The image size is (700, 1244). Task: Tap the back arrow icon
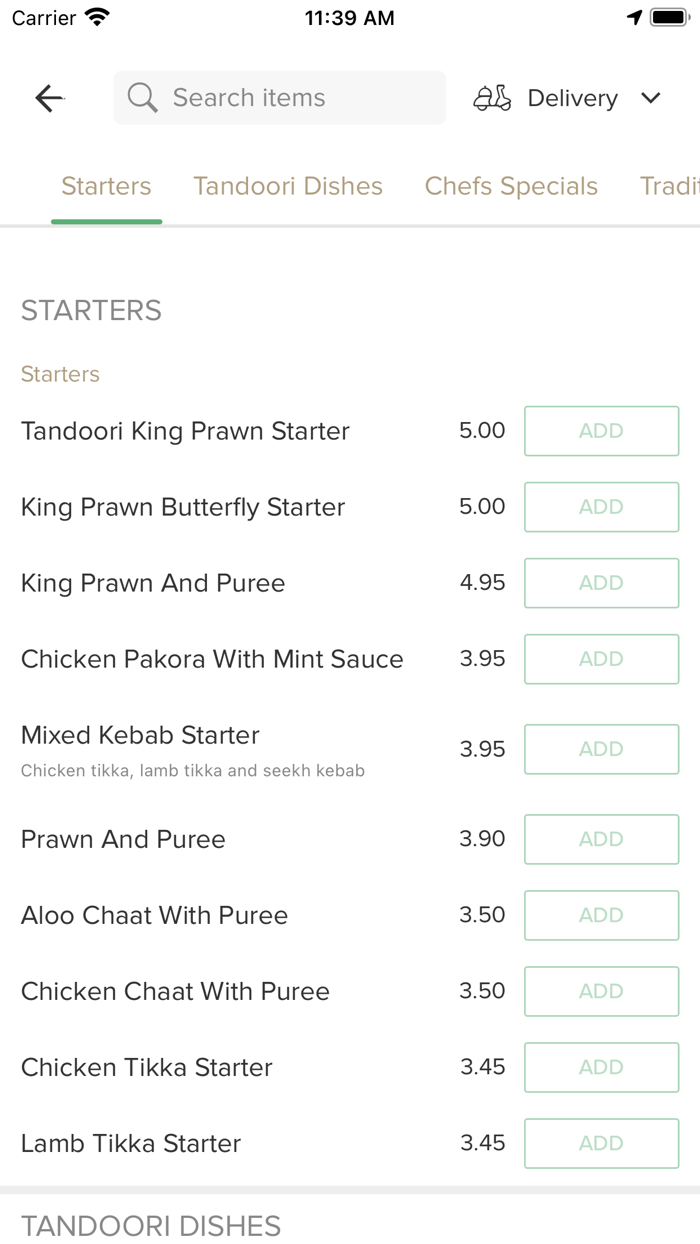(x=49, y=98)
